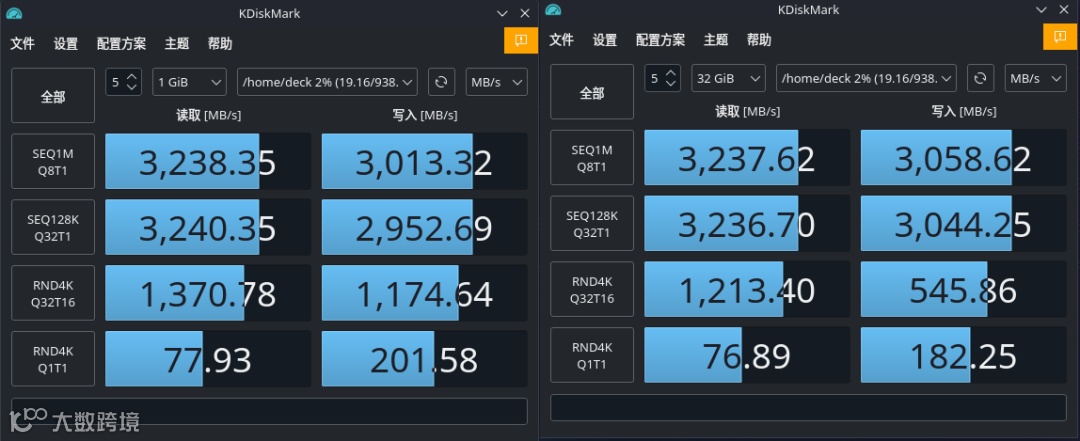Open /home/deck drive dropdown in left window

(x=327, y=82)
